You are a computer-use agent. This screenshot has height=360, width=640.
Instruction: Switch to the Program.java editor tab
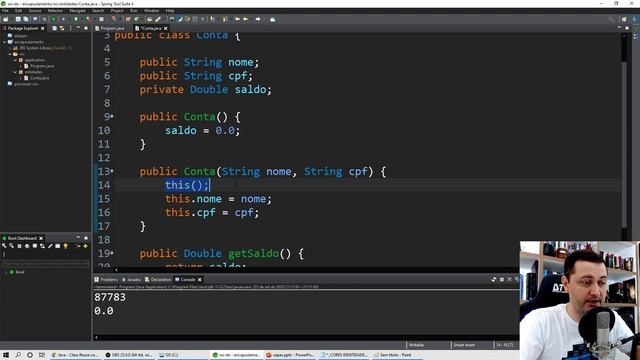click(109, 28)
